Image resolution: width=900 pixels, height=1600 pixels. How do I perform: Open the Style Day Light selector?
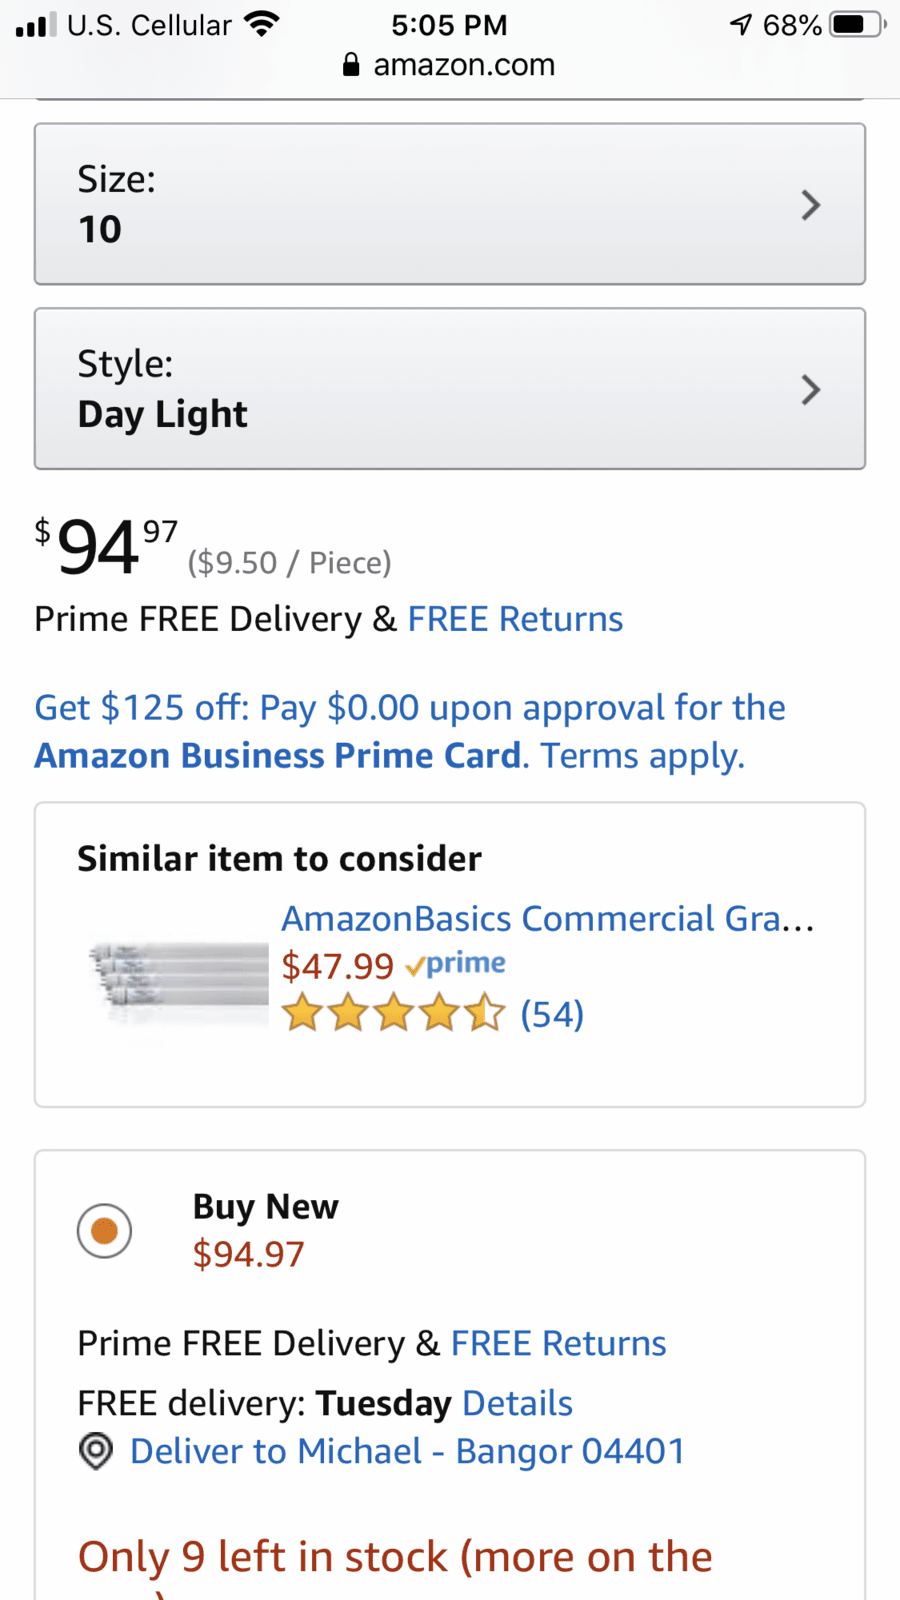[x=450, y=388]
